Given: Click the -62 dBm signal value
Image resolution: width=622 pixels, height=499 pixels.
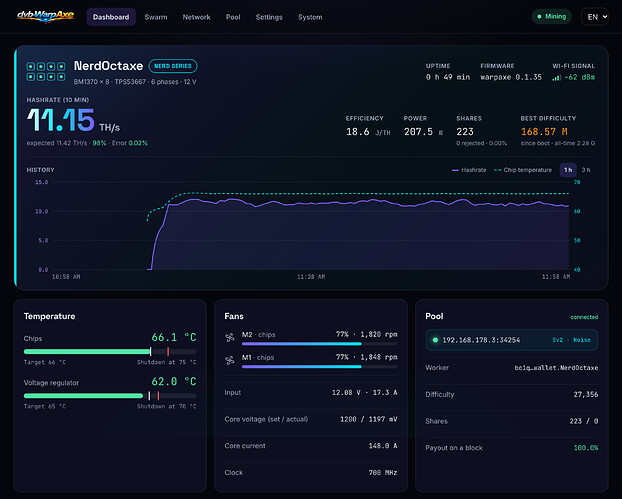Looking at the screenshot, I should pyautogui.click(x=580, y=77).
